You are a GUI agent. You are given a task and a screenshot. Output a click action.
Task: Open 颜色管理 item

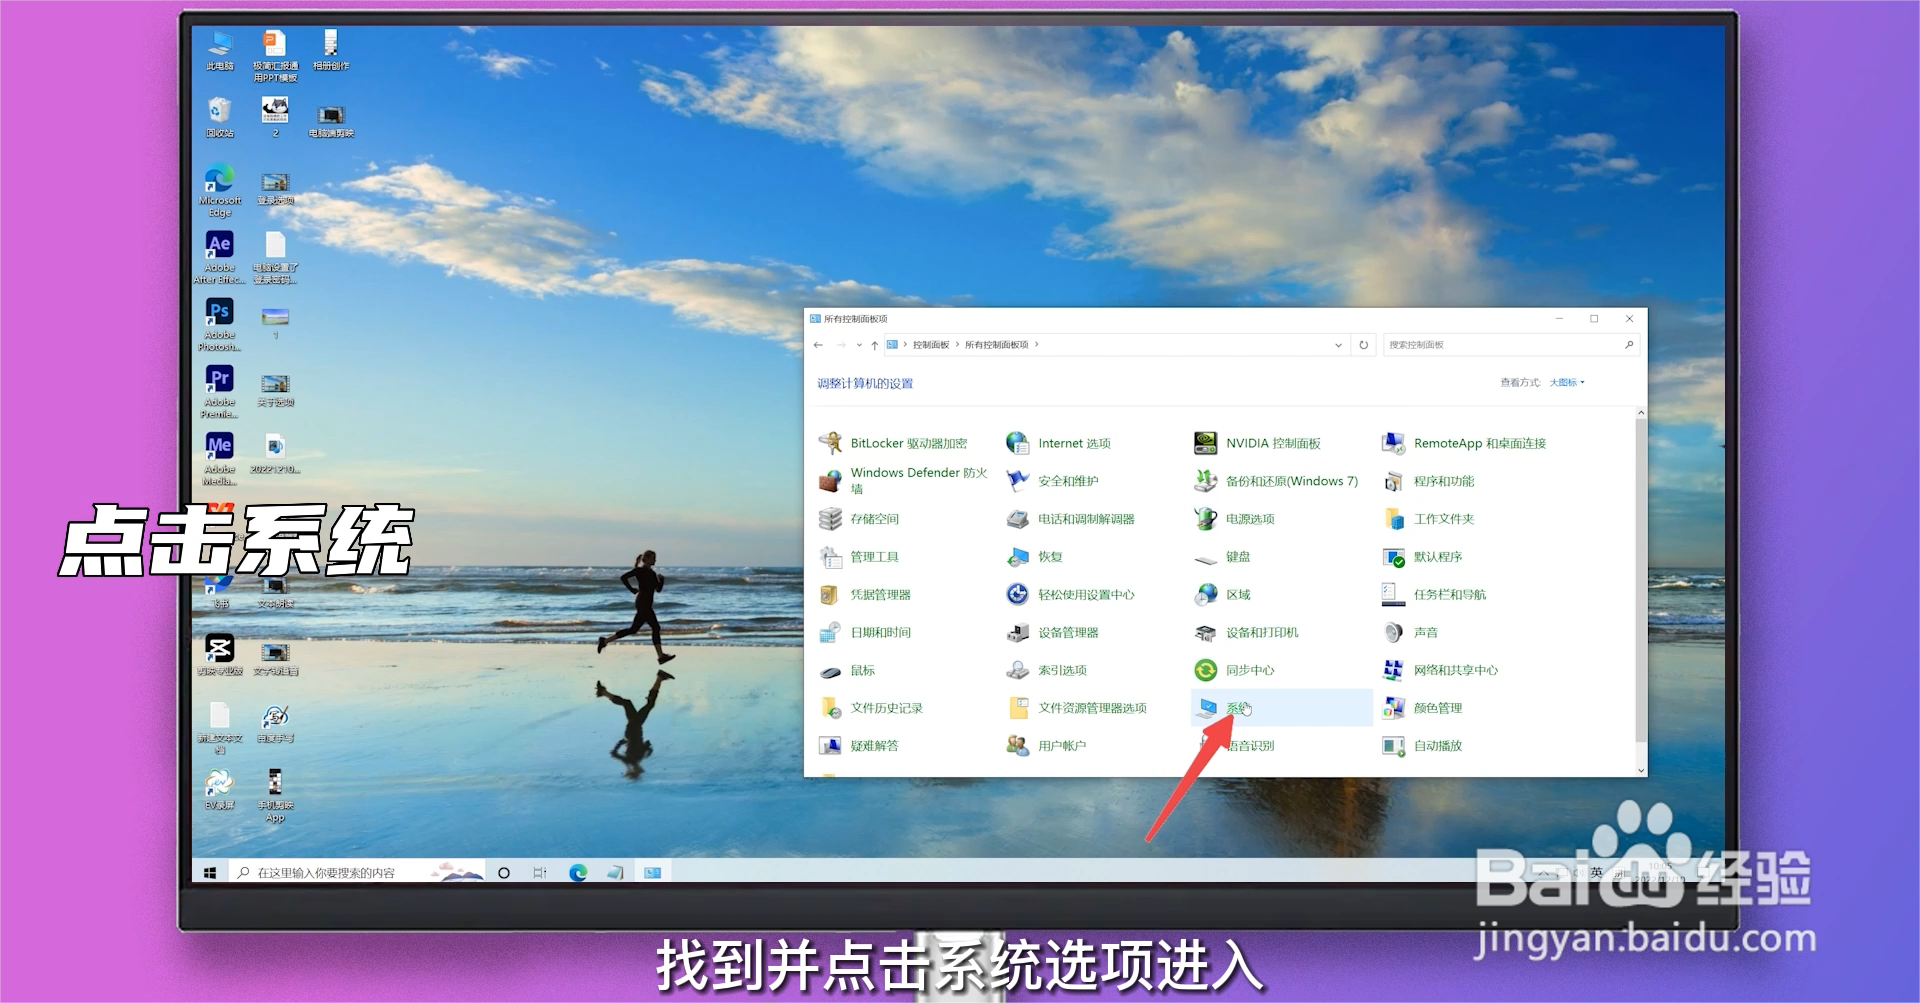pos(1423,708)
